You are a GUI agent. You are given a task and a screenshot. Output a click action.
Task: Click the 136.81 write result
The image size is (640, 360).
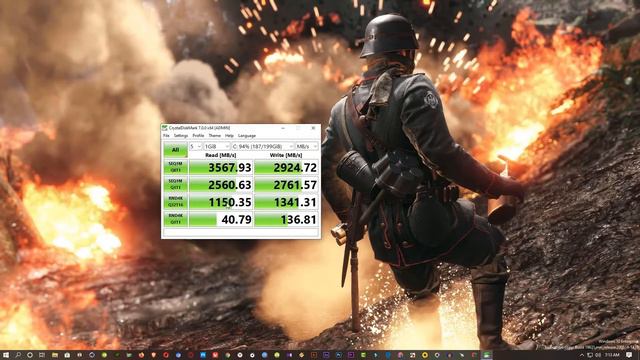click(286, 219)
